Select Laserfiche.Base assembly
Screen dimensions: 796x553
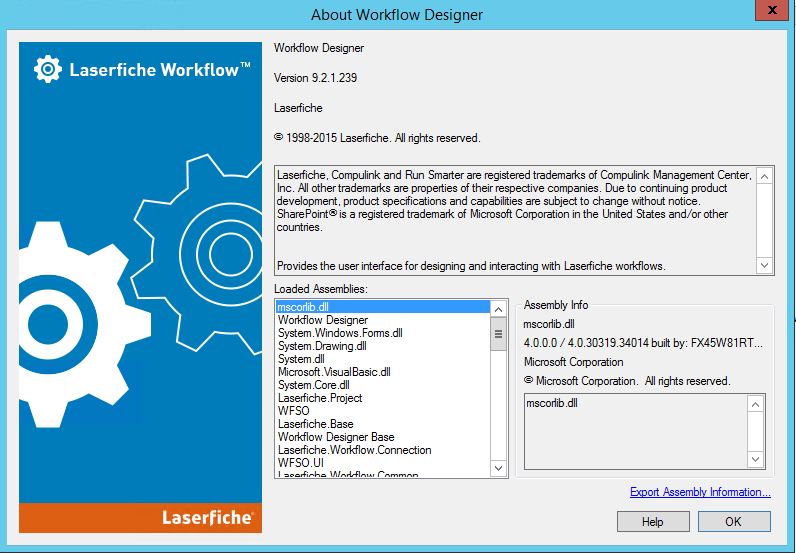(383, 424)
